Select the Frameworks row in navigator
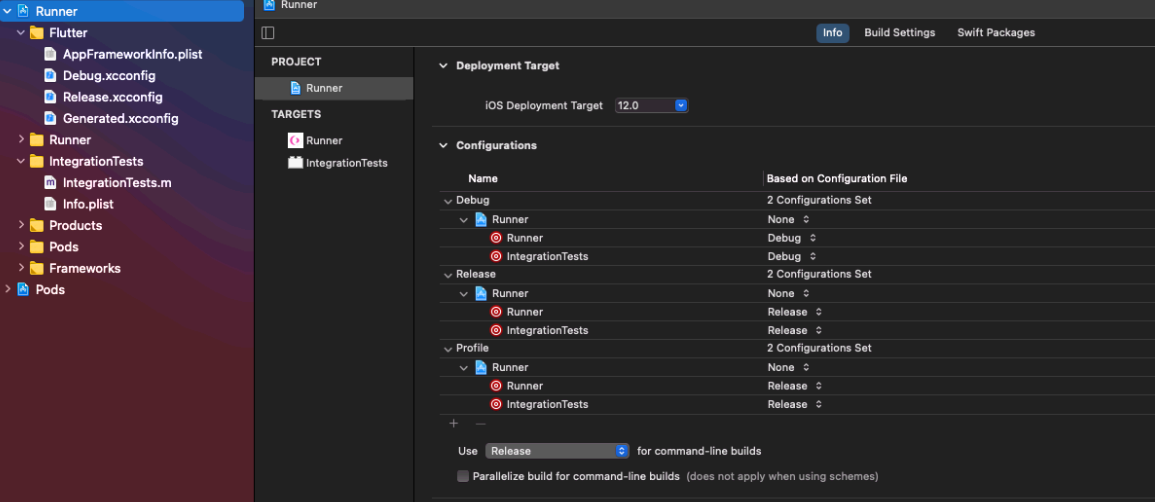 pyautogui.click(x=122, y=268)
